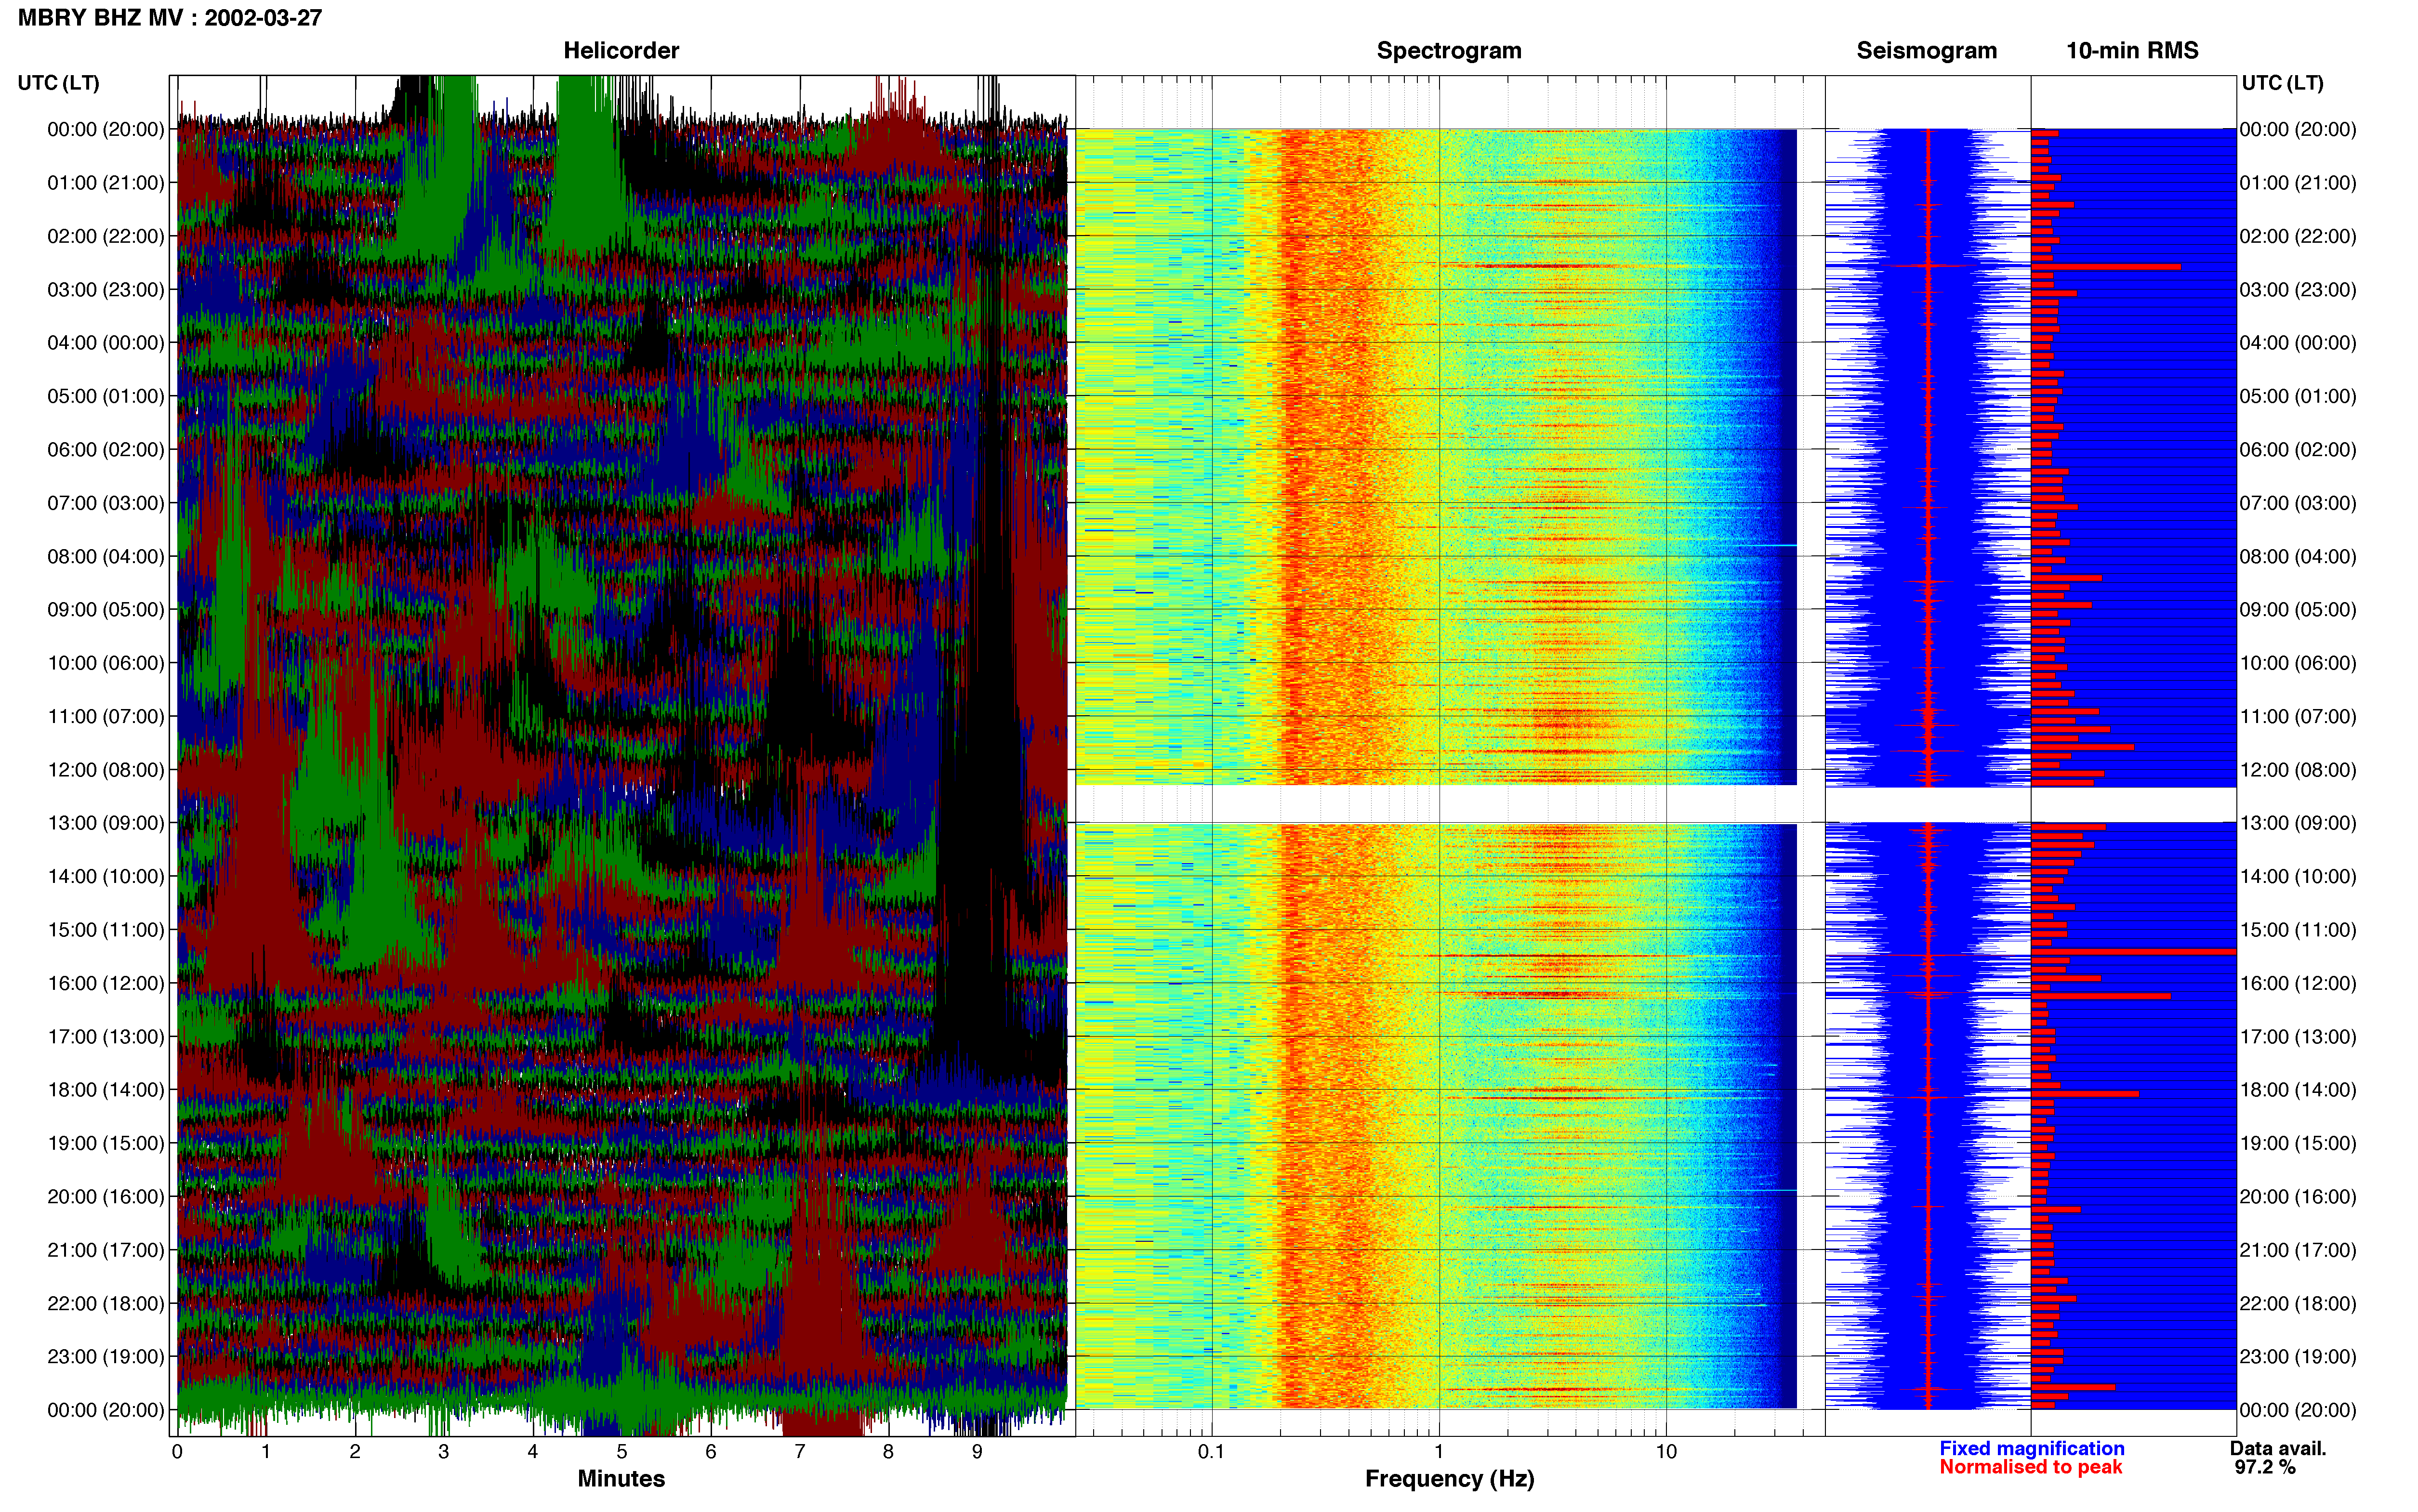Image resolution: width=2418 pixels, height=1512 pixels.
Task: Click tick '2' on the Minutes axis
Action: 355,1452
